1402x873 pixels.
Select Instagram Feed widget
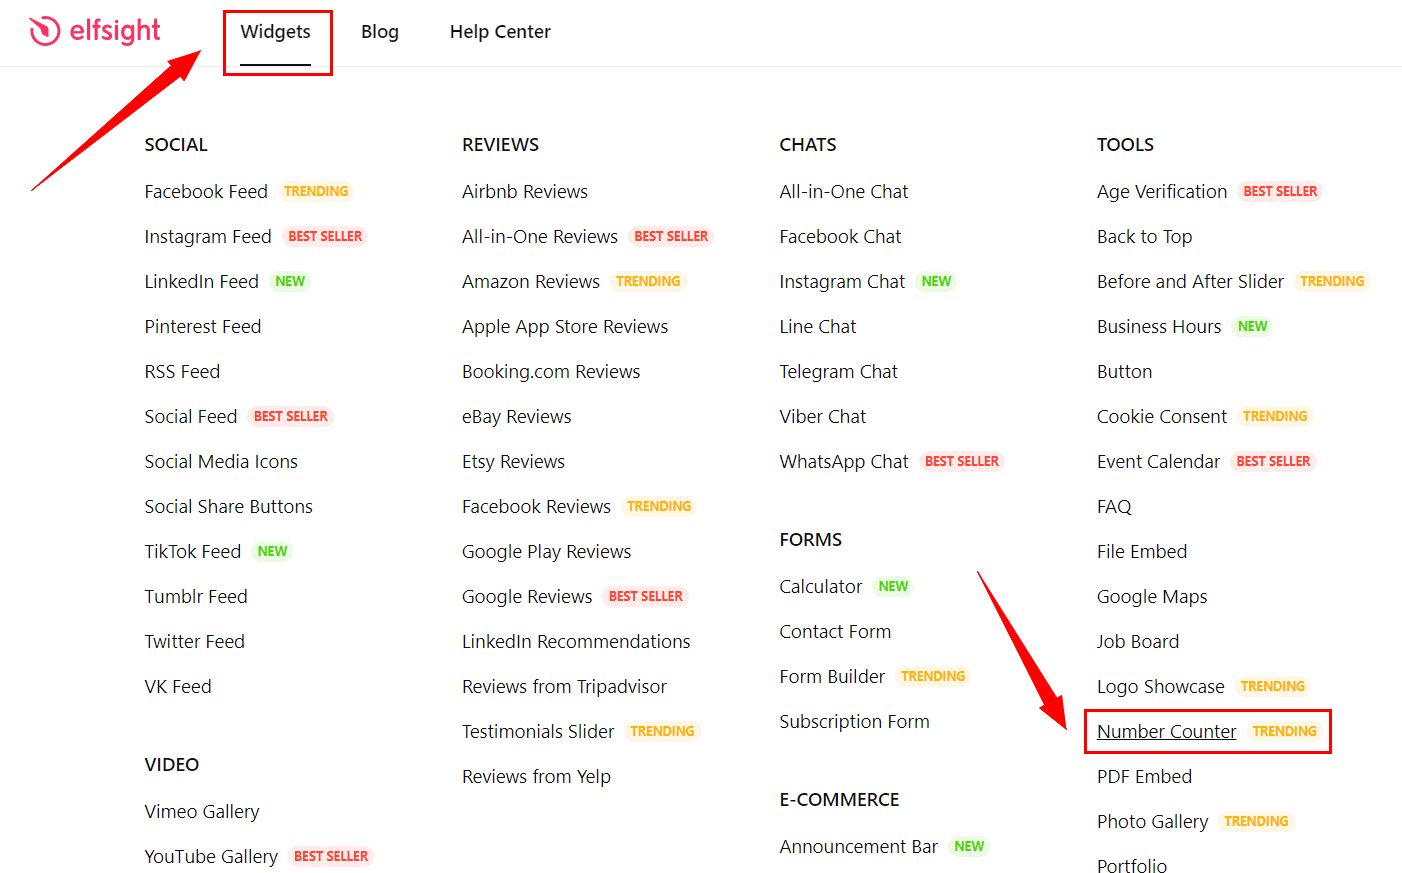[x=208, y=236]
